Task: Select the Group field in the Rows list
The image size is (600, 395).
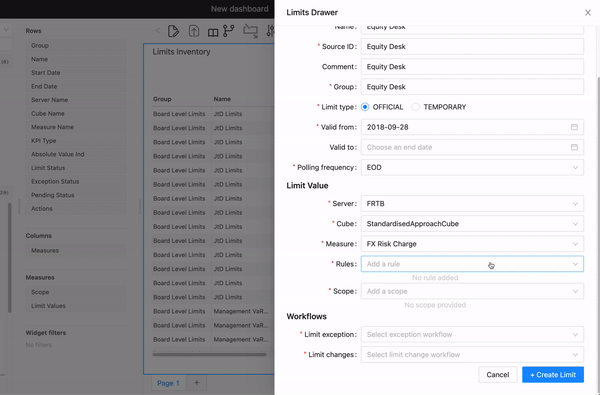Action: tap(76, 46)
